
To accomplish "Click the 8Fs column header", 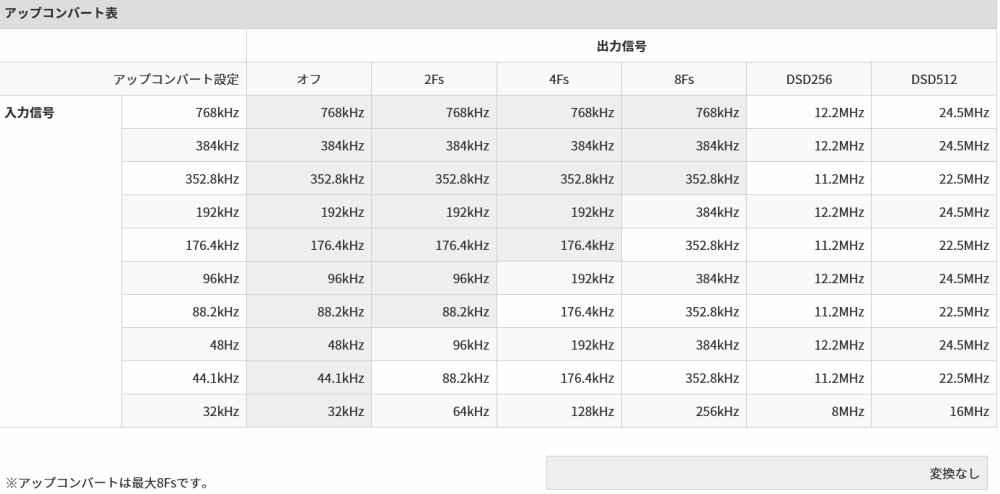I will pyautogui.click(x=684, y=79).
